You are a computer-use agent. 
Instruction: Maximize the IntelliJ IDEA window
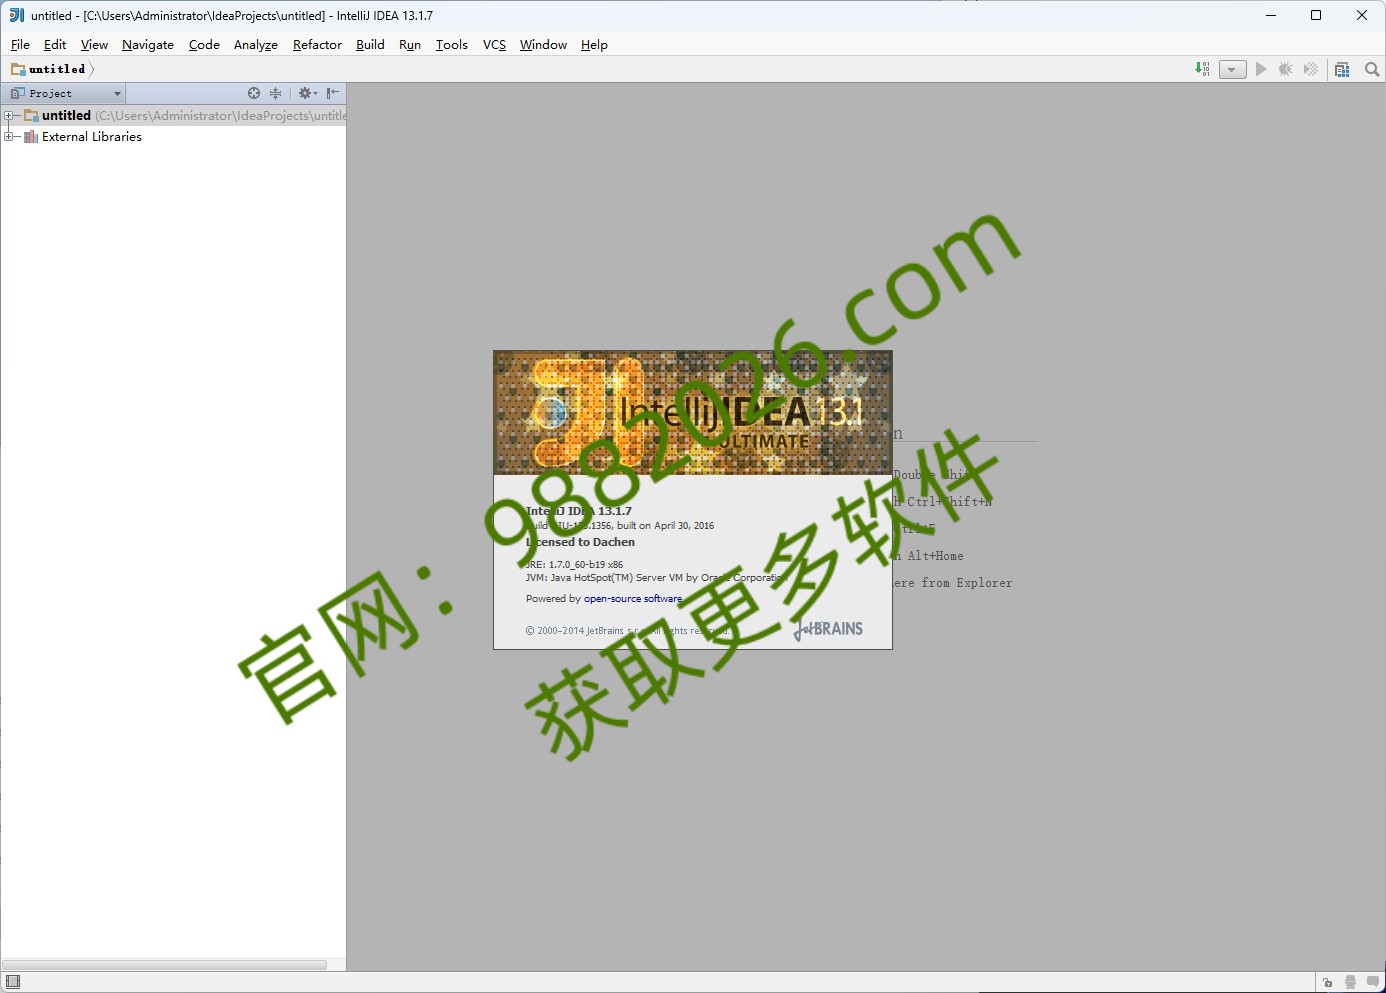1316,15
